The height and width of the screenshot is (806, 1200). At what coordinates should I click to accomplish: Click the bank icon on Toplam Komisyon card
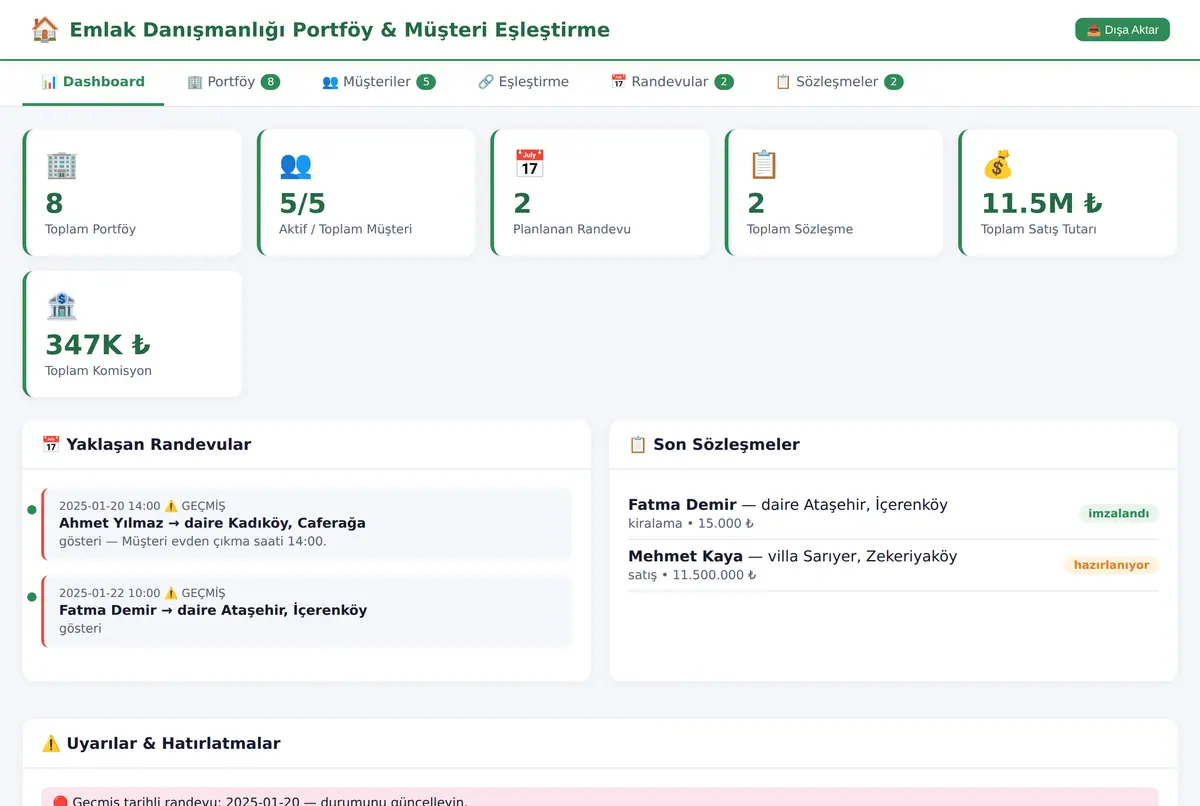(61, 306)
